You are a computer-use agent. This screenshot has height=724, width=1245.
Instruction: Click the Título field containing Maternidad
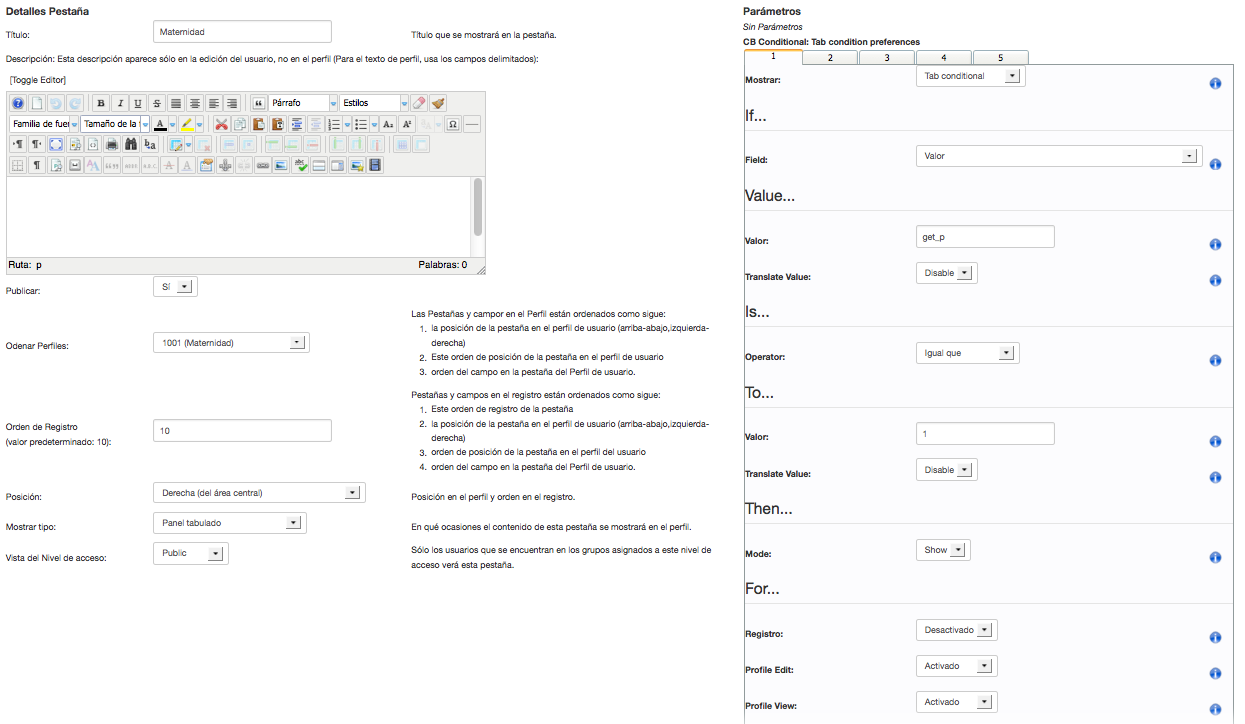[x=241, y=33]
